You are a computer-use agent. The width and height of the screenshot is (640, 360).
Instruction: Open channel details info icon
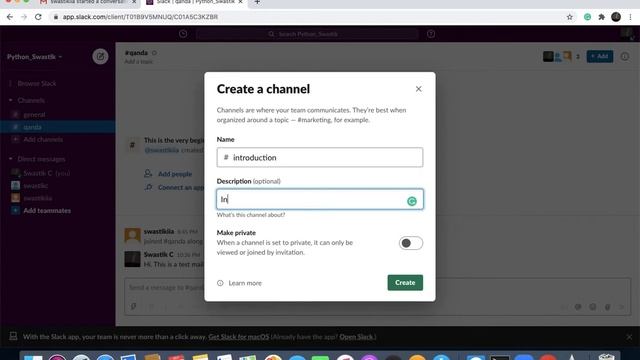pyautogui.click(x=625, y=57)
